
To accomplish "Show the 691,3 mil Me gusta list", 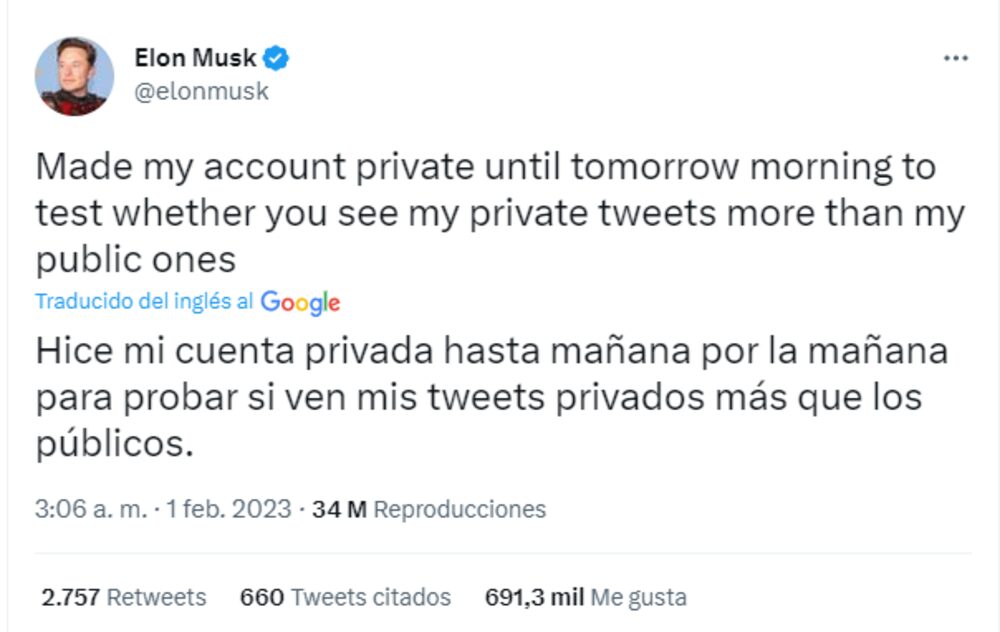I will click(x=585, y=598).
